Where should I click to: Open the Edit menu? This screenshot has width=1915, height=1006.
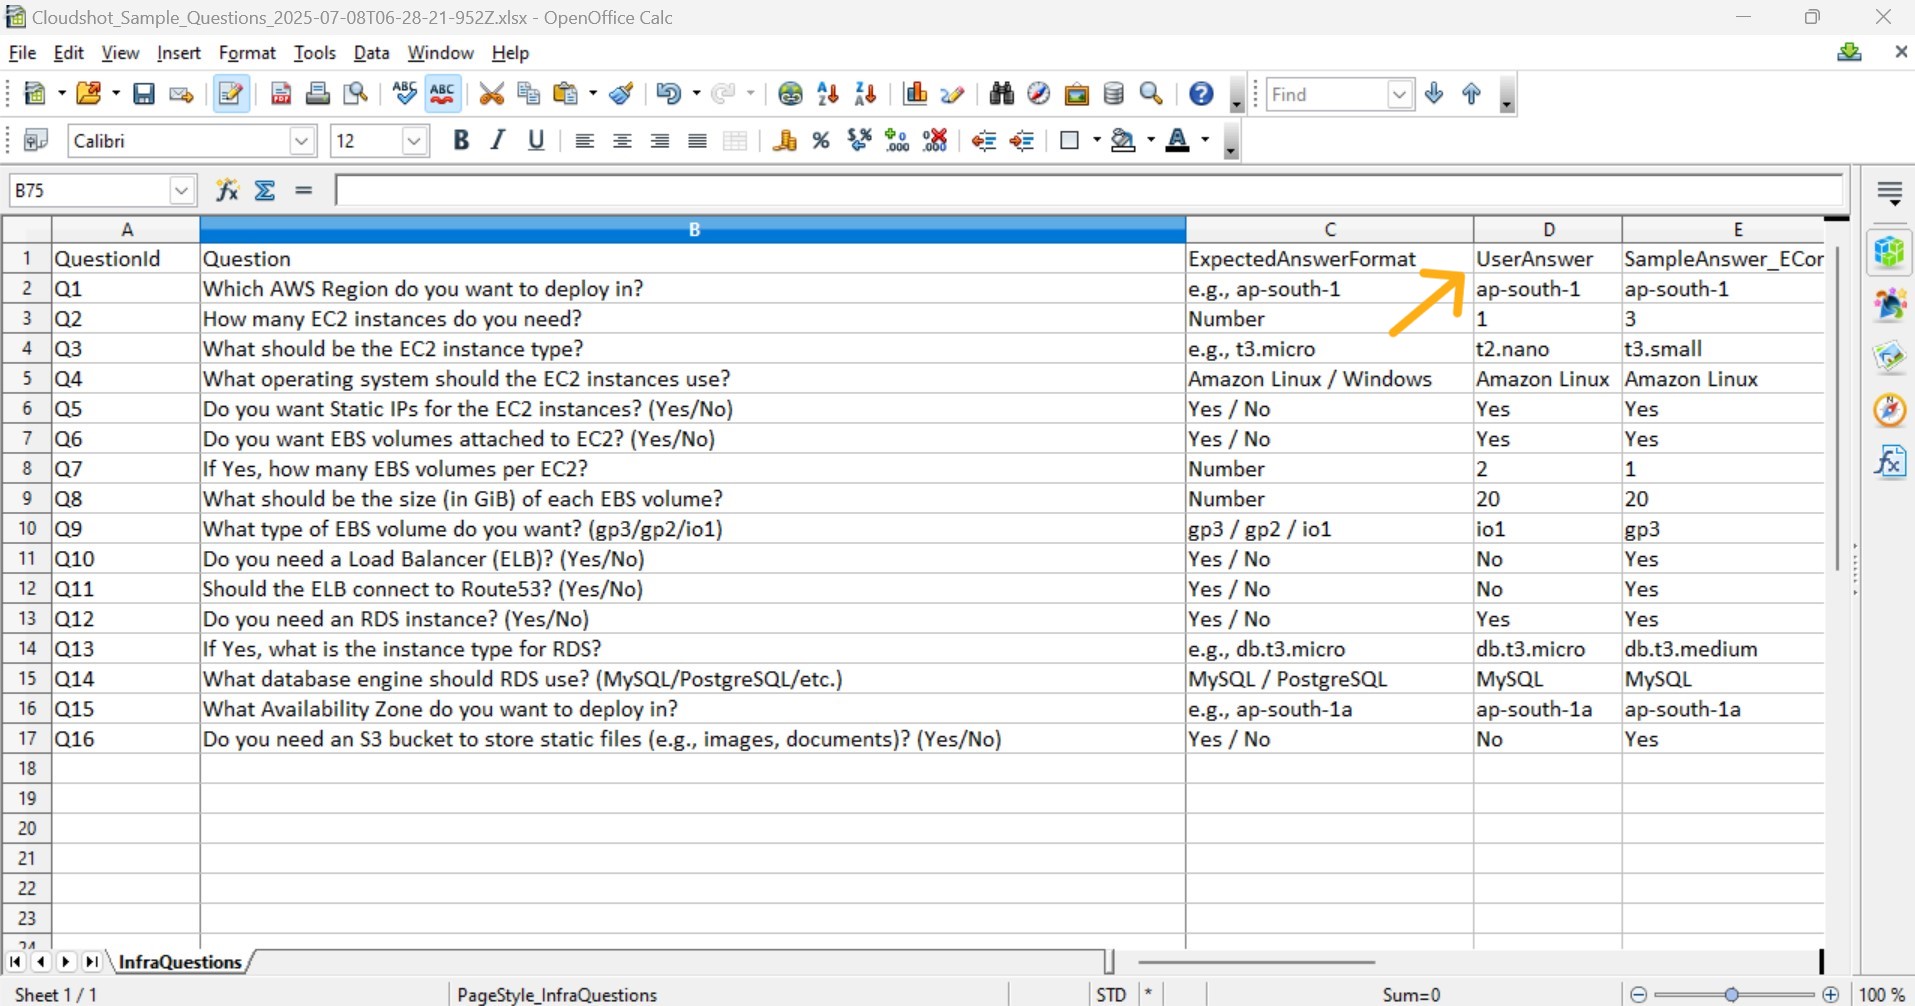[x=69, y=53]
